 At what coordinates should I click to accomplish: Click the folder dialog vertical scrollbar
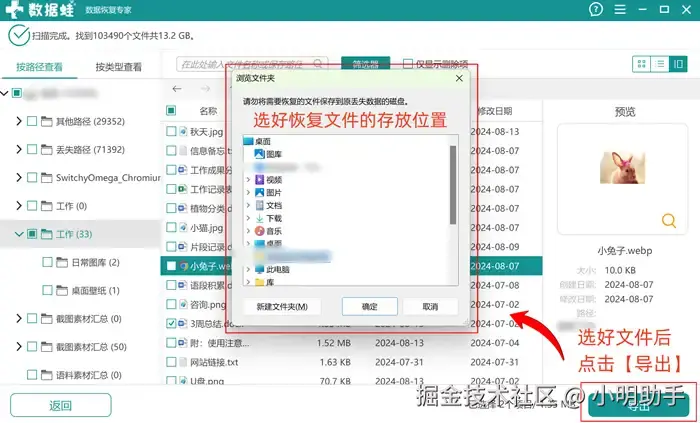(453, 185)
